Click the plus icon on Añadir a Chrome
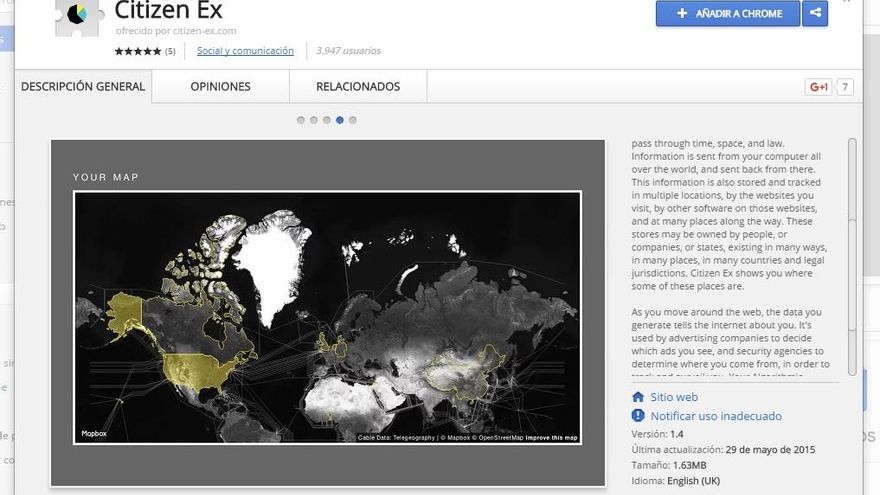Screen dimensions: 880x495 pyautogui.click(x=682, y=14)
